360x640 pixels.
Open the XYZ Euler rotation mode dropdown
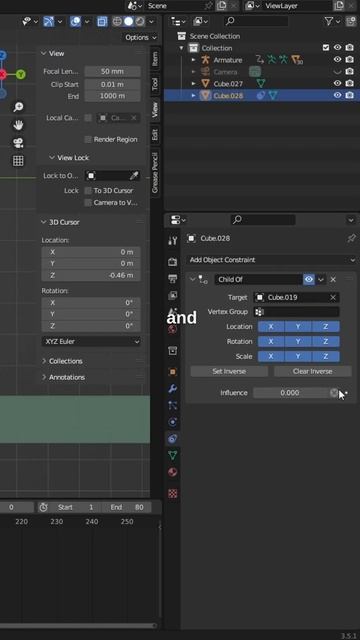[x=91, y=342]
